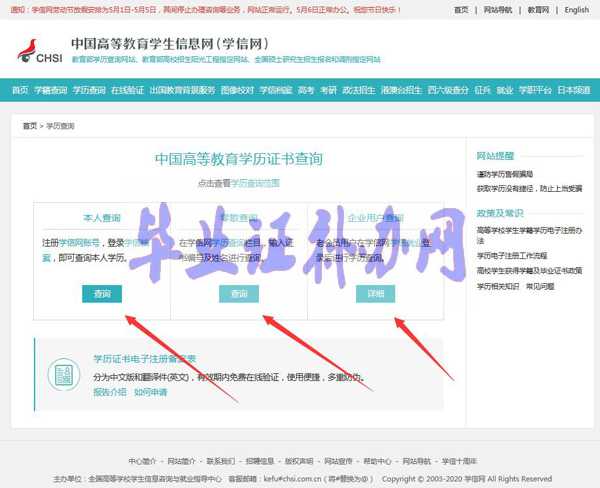The width and height of the screenshot is (600, 488).
Task: Click 首页 in the breadcrumb
Action: pos(30,127)
